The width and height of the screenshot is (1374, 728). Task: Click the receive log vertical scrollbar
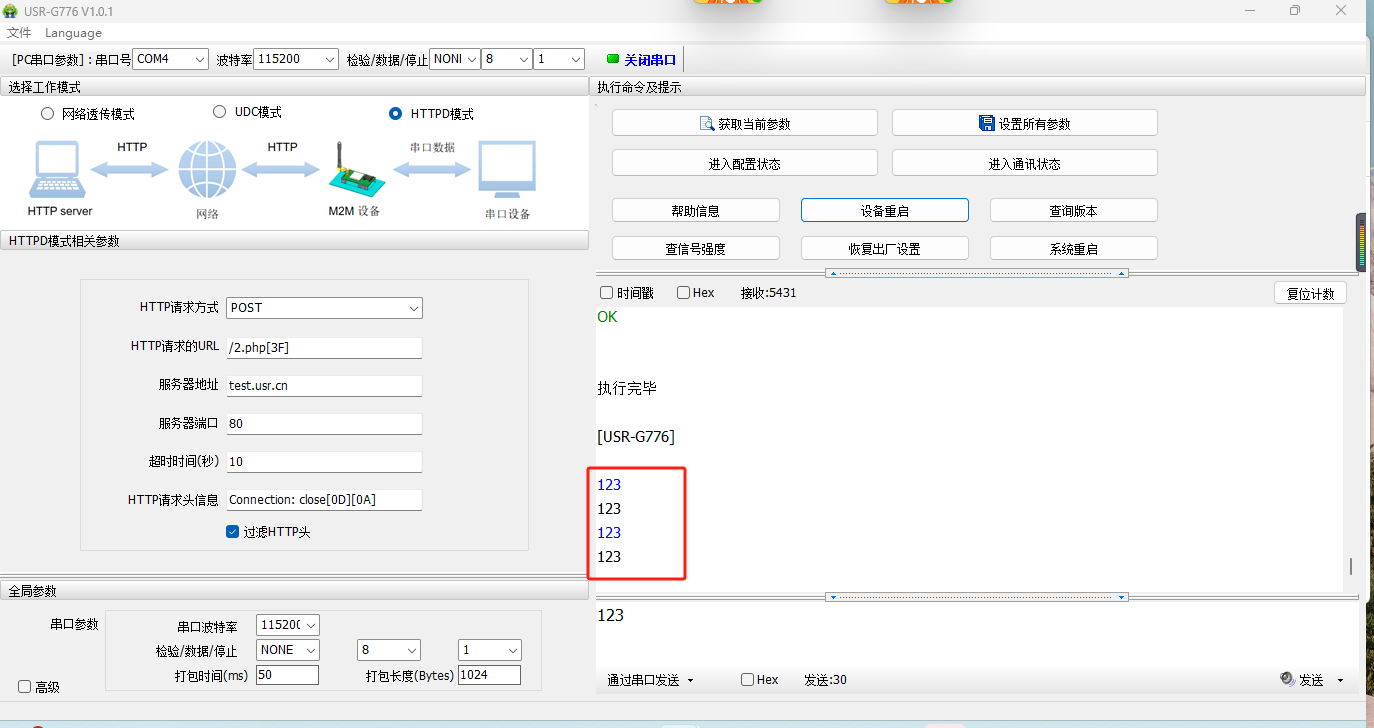tap(1350, 566)
